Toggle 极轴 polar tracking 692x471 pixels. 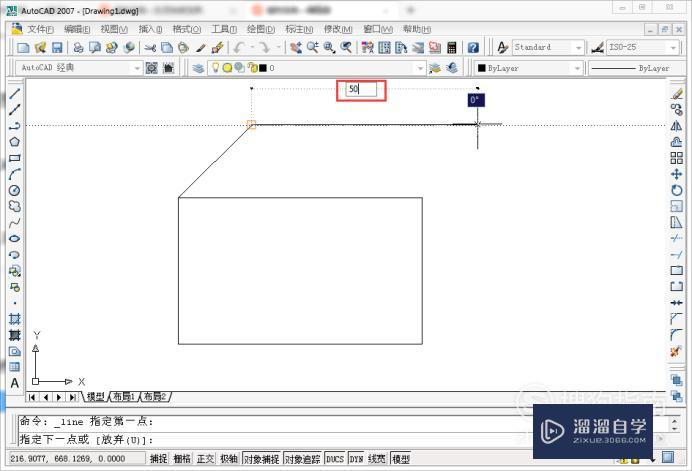tap(229, 459)
